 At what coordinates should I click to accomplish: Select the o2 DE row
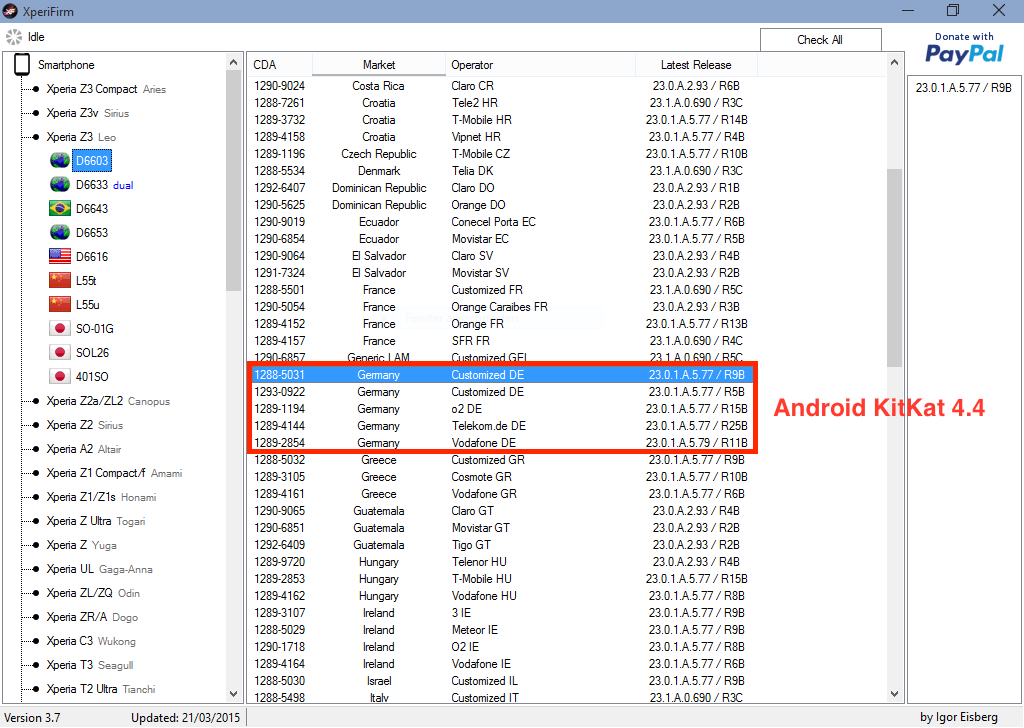pos(501,409)
